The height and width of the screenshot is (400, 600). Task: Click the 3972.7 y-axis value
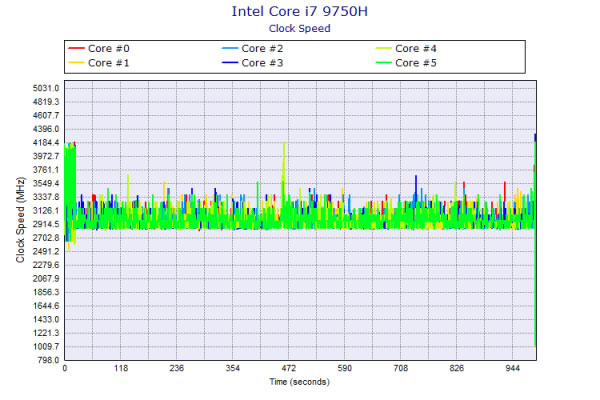46,156
